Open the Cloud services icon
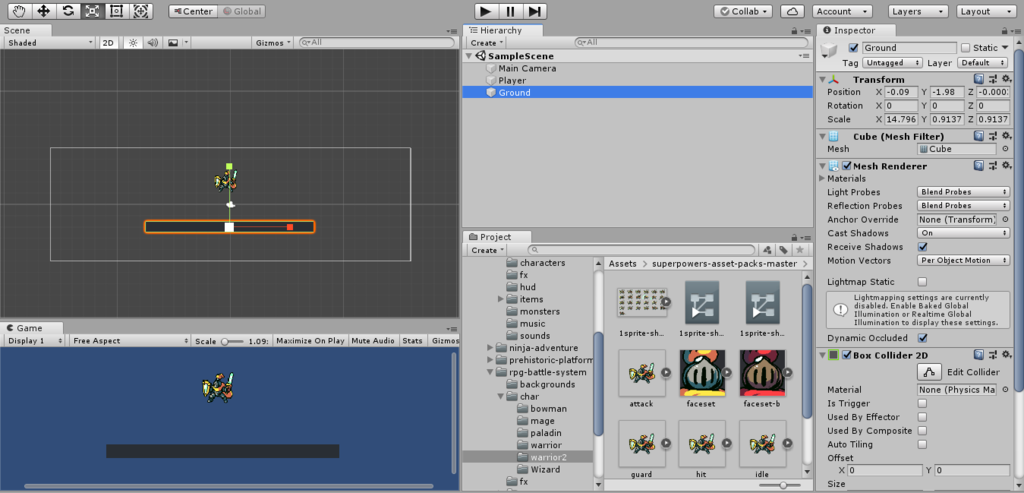This screenshot has width=1024, height=493. click(x=792, y=11)
